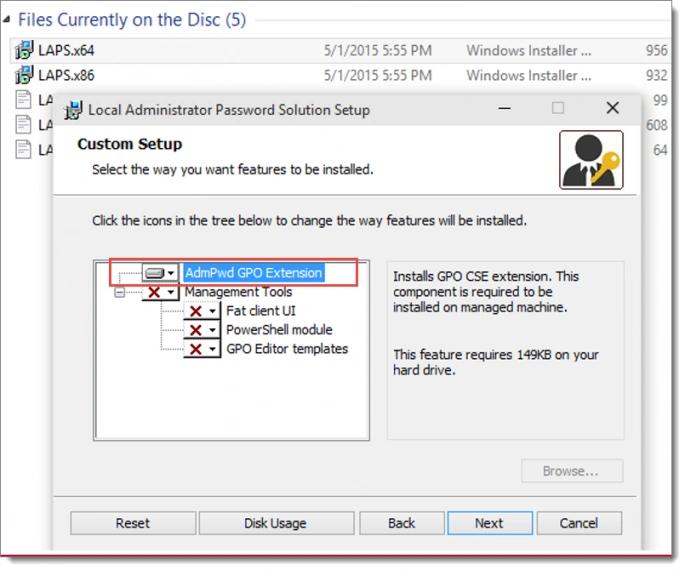Minimize the LAPS Setup window
This screenshot has width=685, height=570.
click(x=505, y=108)
